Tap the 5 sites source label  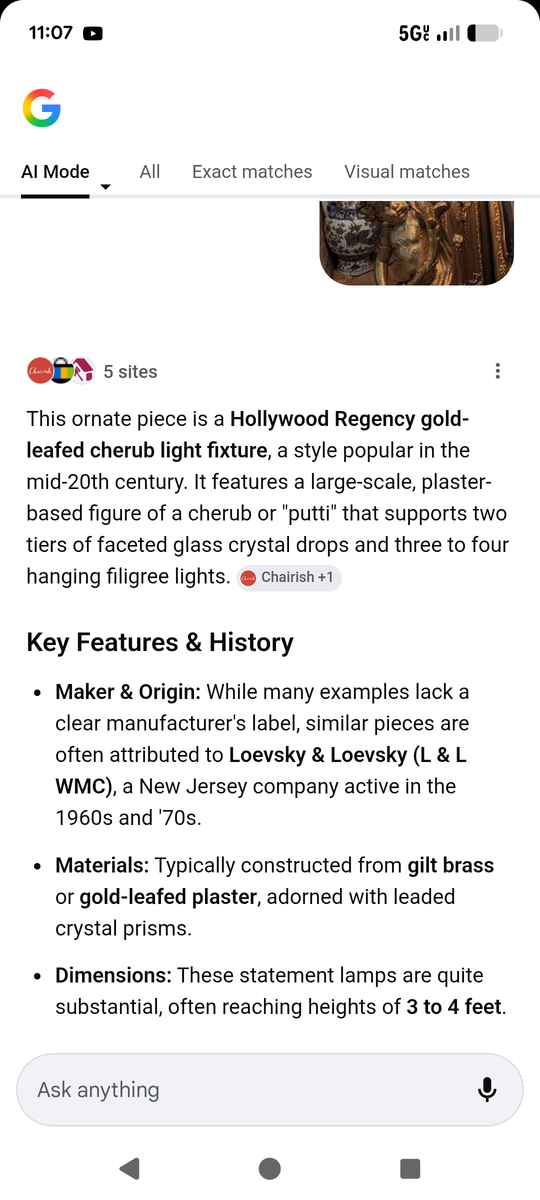pos(131,372)
